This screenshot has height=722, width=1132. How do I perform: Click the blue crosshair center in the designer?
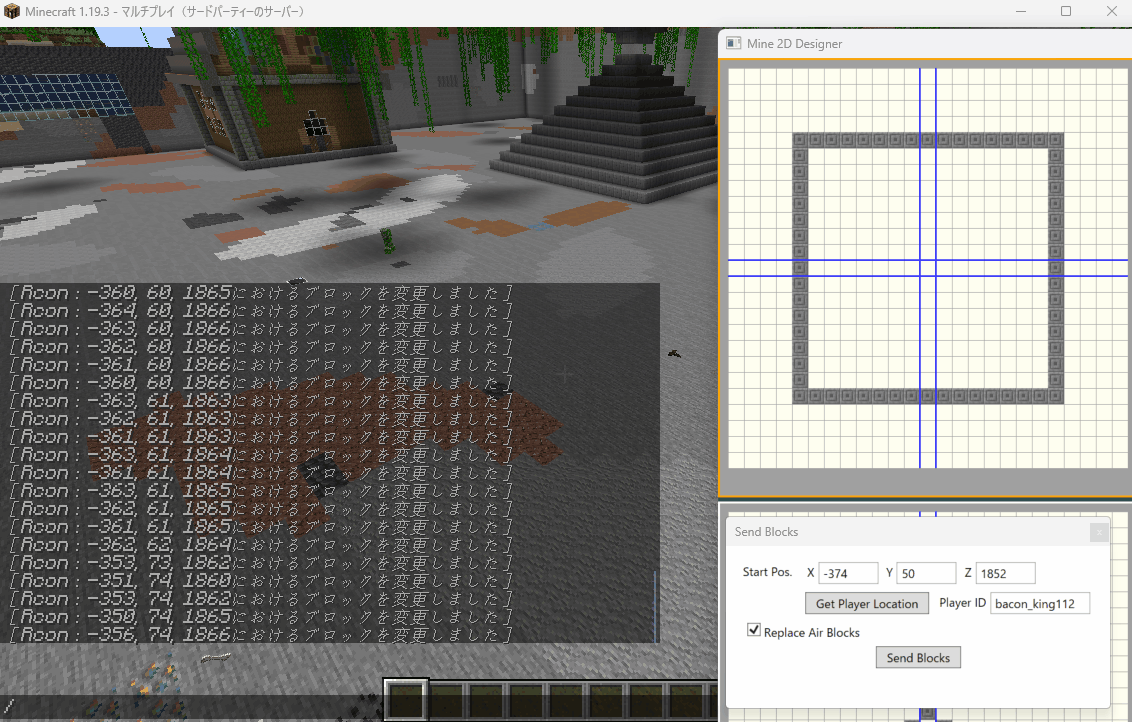click(x=928, y=268)
